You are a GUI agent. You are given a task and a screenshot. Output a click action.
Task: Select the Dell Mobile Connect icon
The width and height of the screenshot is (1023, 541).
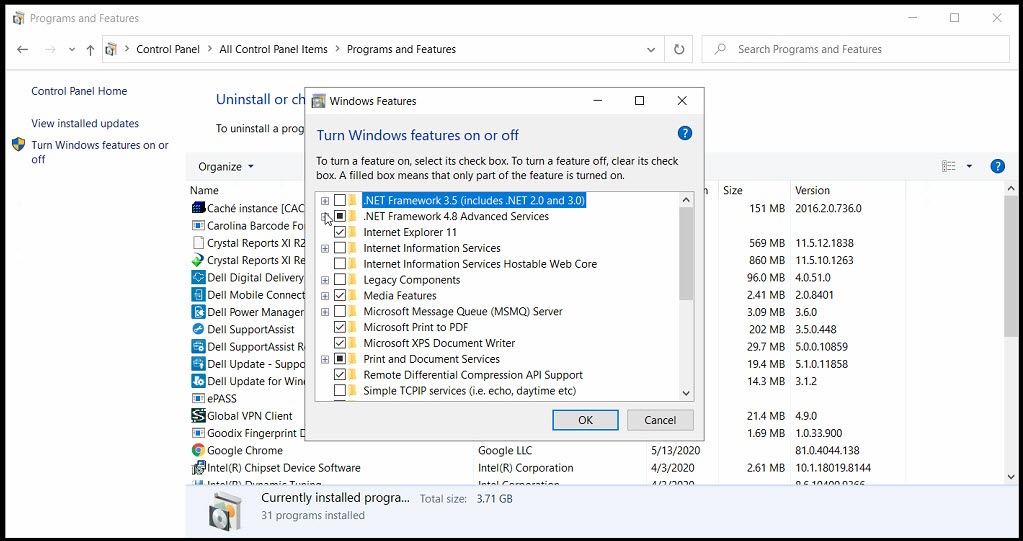pos(198,294)
